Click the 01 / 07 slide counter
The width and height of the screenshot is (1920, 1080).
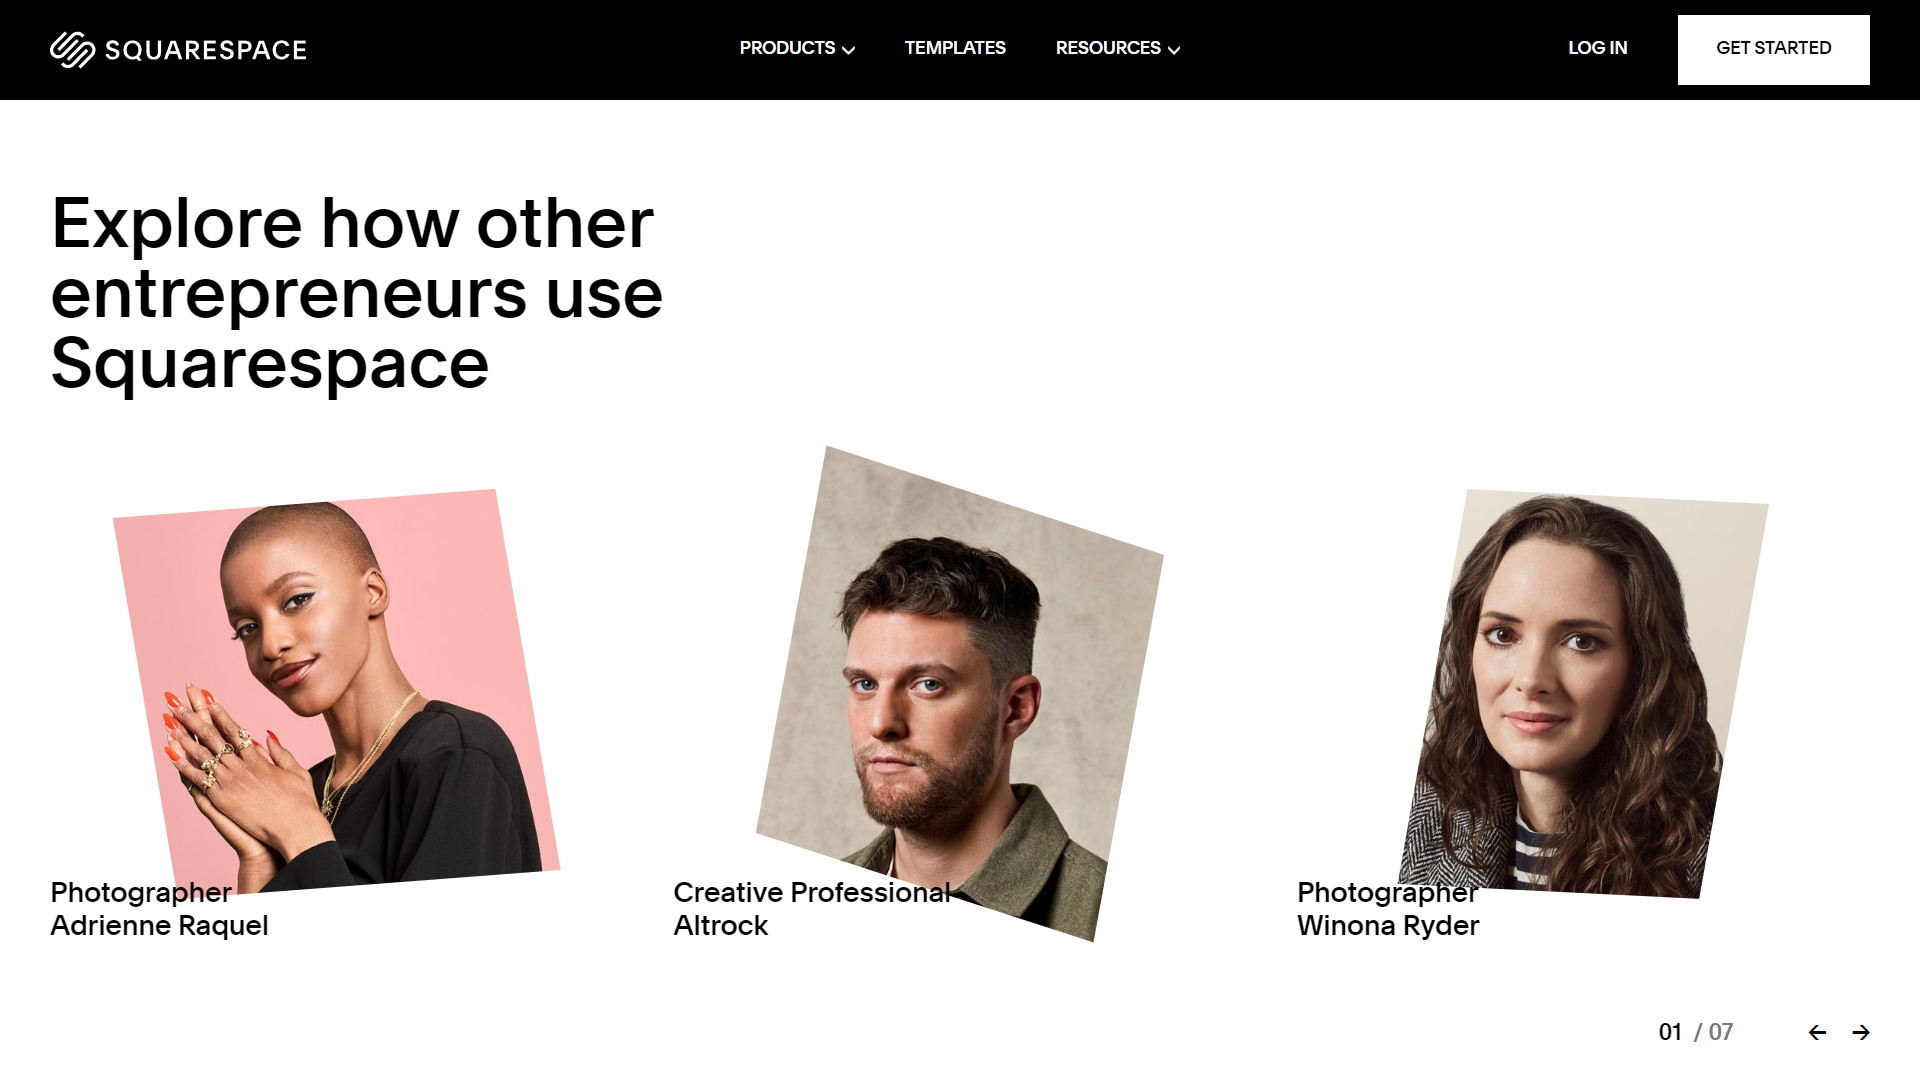click(1695, 1032)
